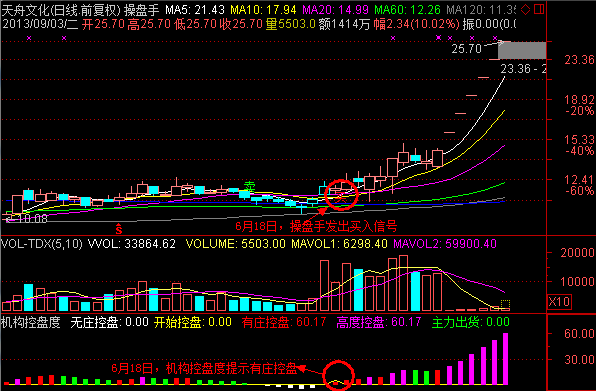This screenshot has width=596, height=391.
Task: Click the volume value 量5503.0
Action: [291, 24]
